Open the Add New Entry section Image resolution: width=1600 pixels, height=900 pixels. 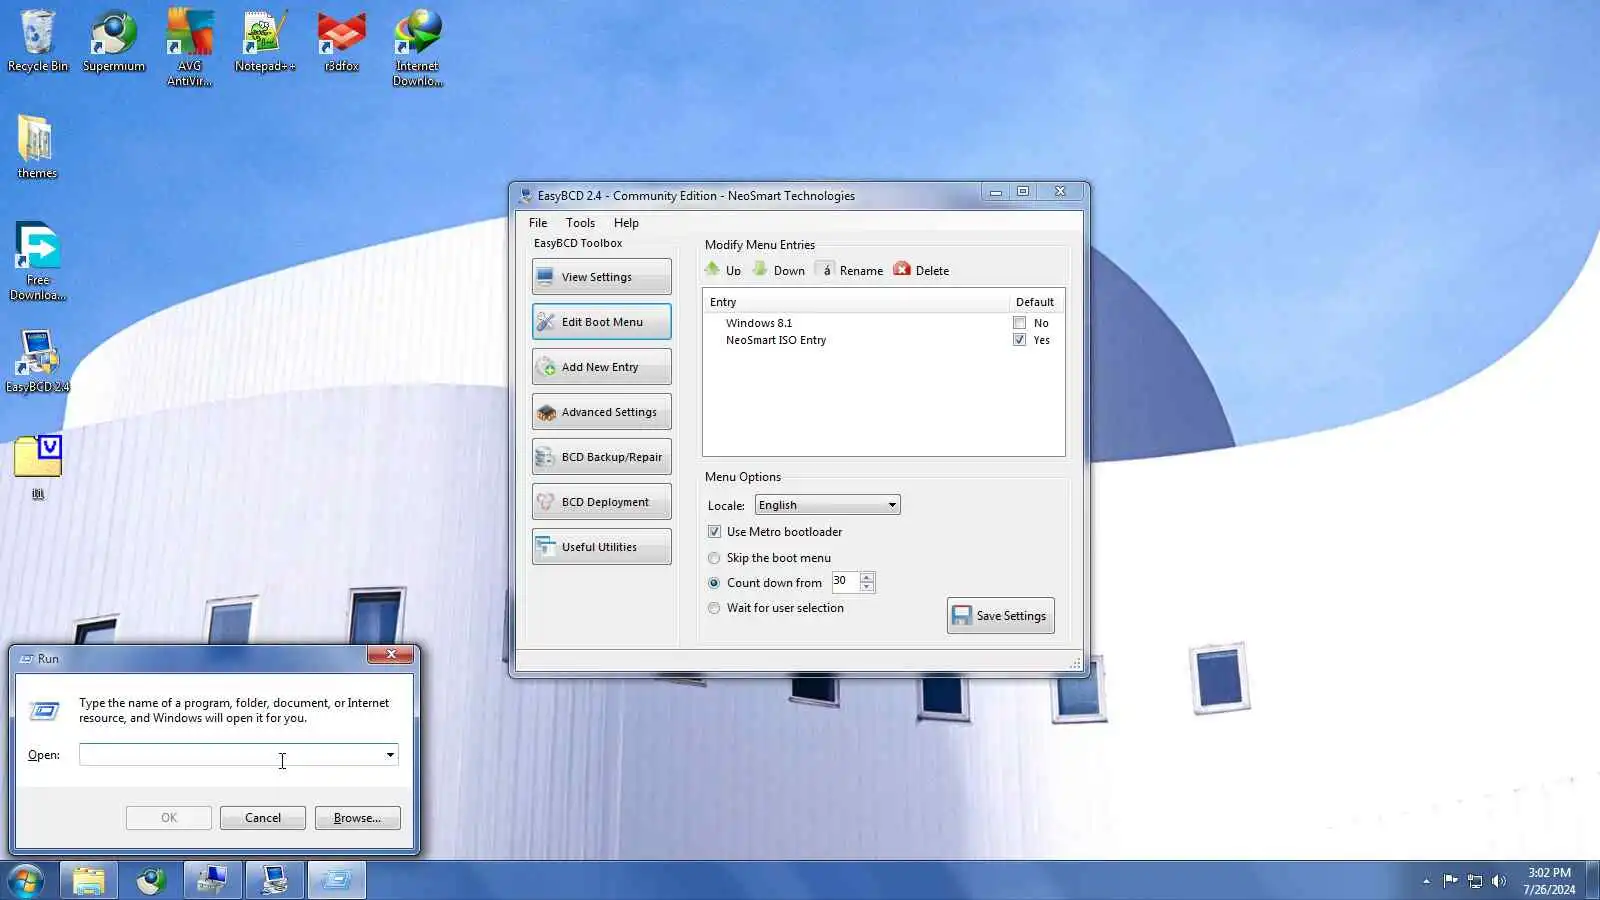pos(602,367)
